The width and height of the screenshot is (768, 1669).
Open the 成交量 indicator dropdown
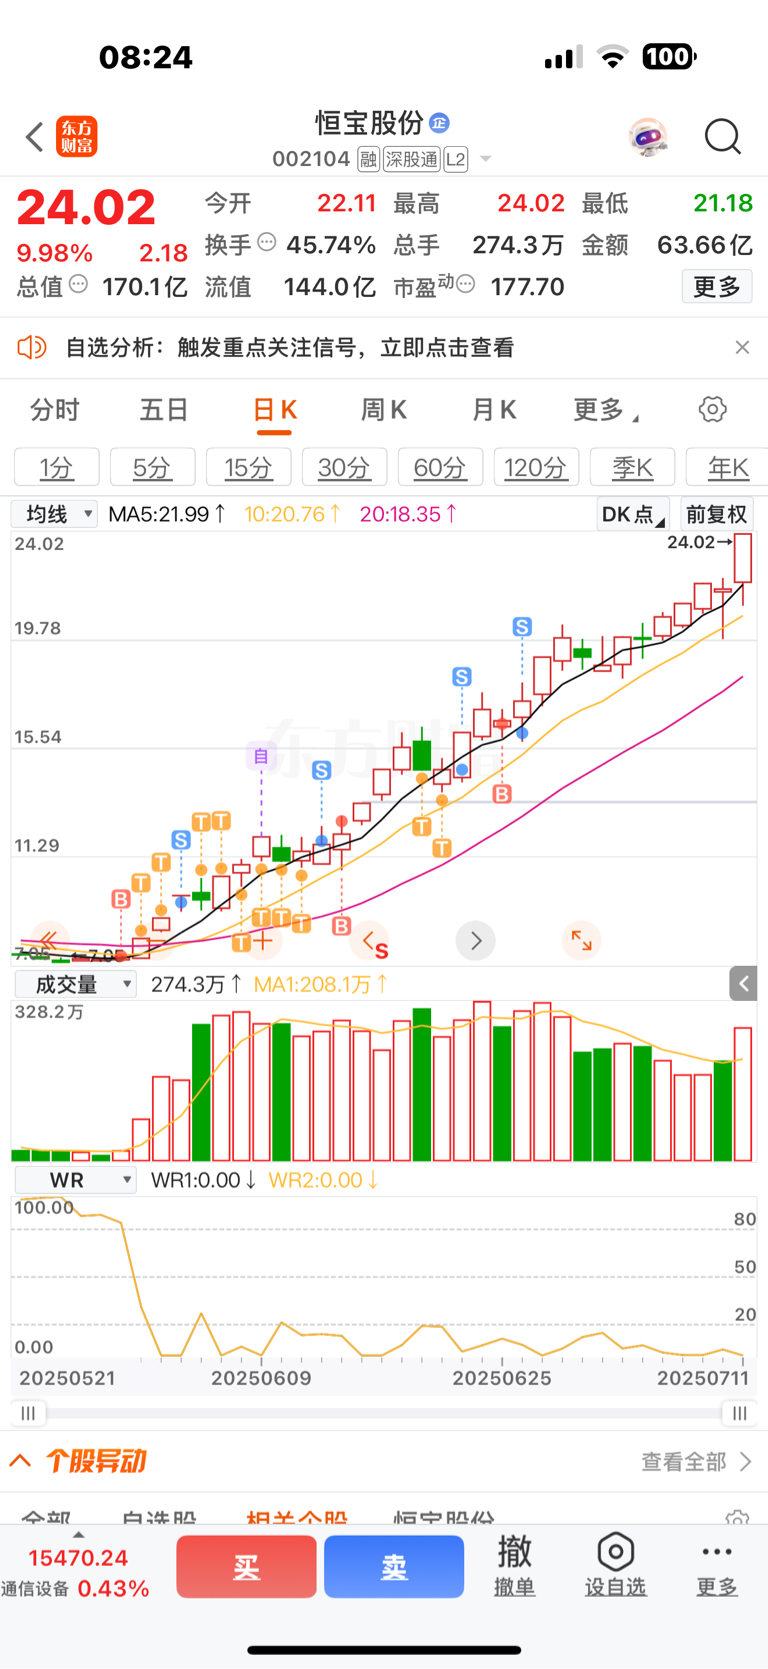click(75, 984)
